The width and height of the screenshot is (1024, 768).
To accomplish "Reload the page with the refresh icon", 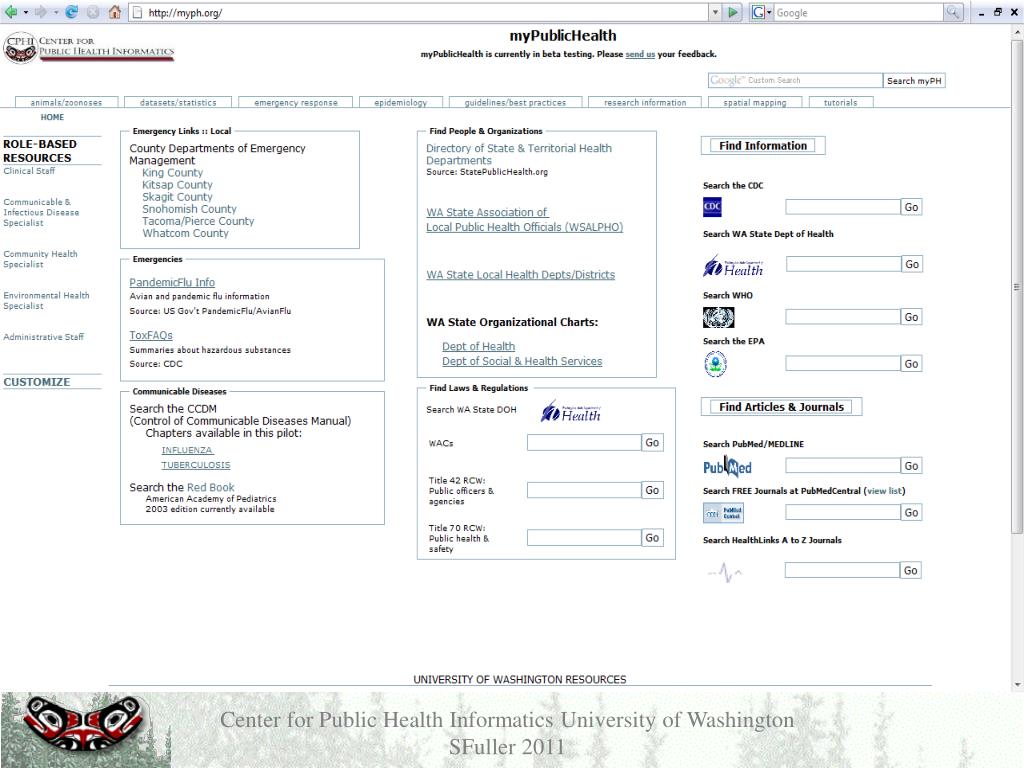I will coord(72,12).
